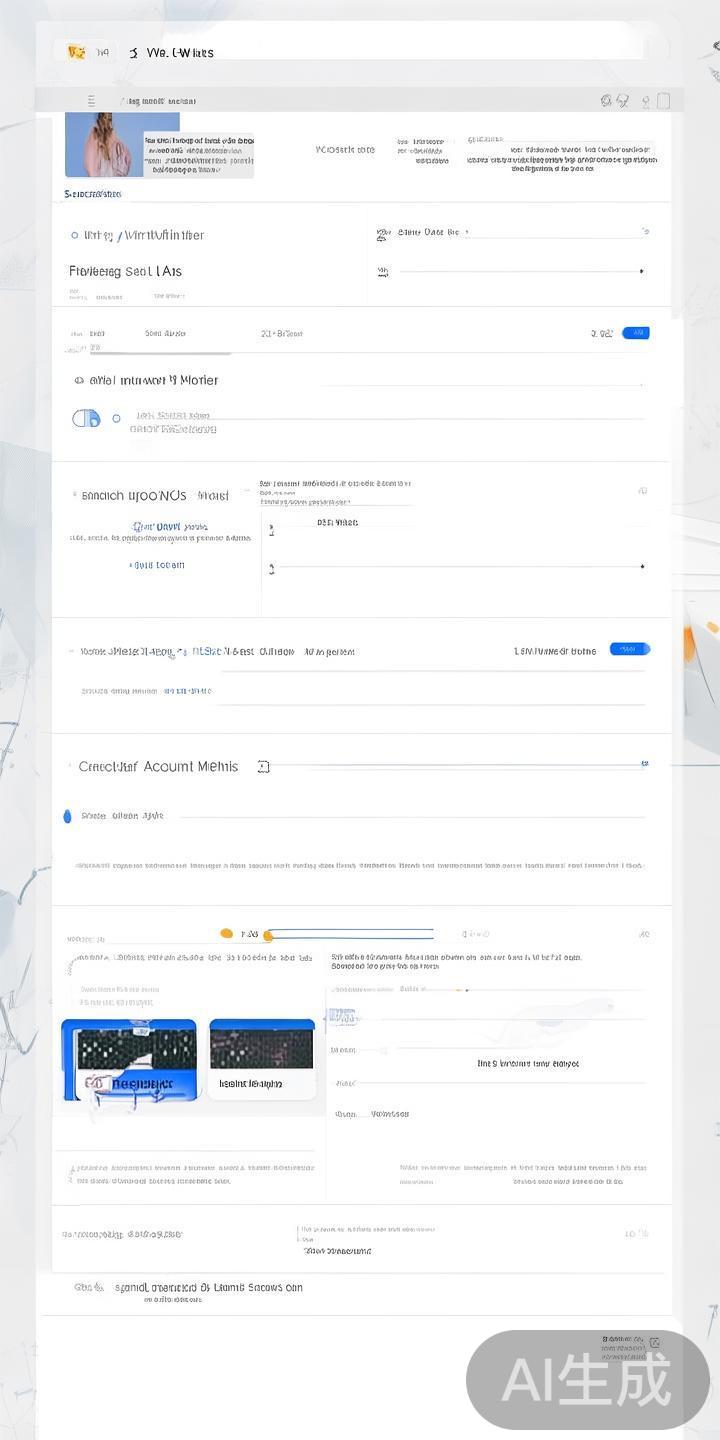Click the rightmost square icon in the gray toolbar

pos(664,101)
